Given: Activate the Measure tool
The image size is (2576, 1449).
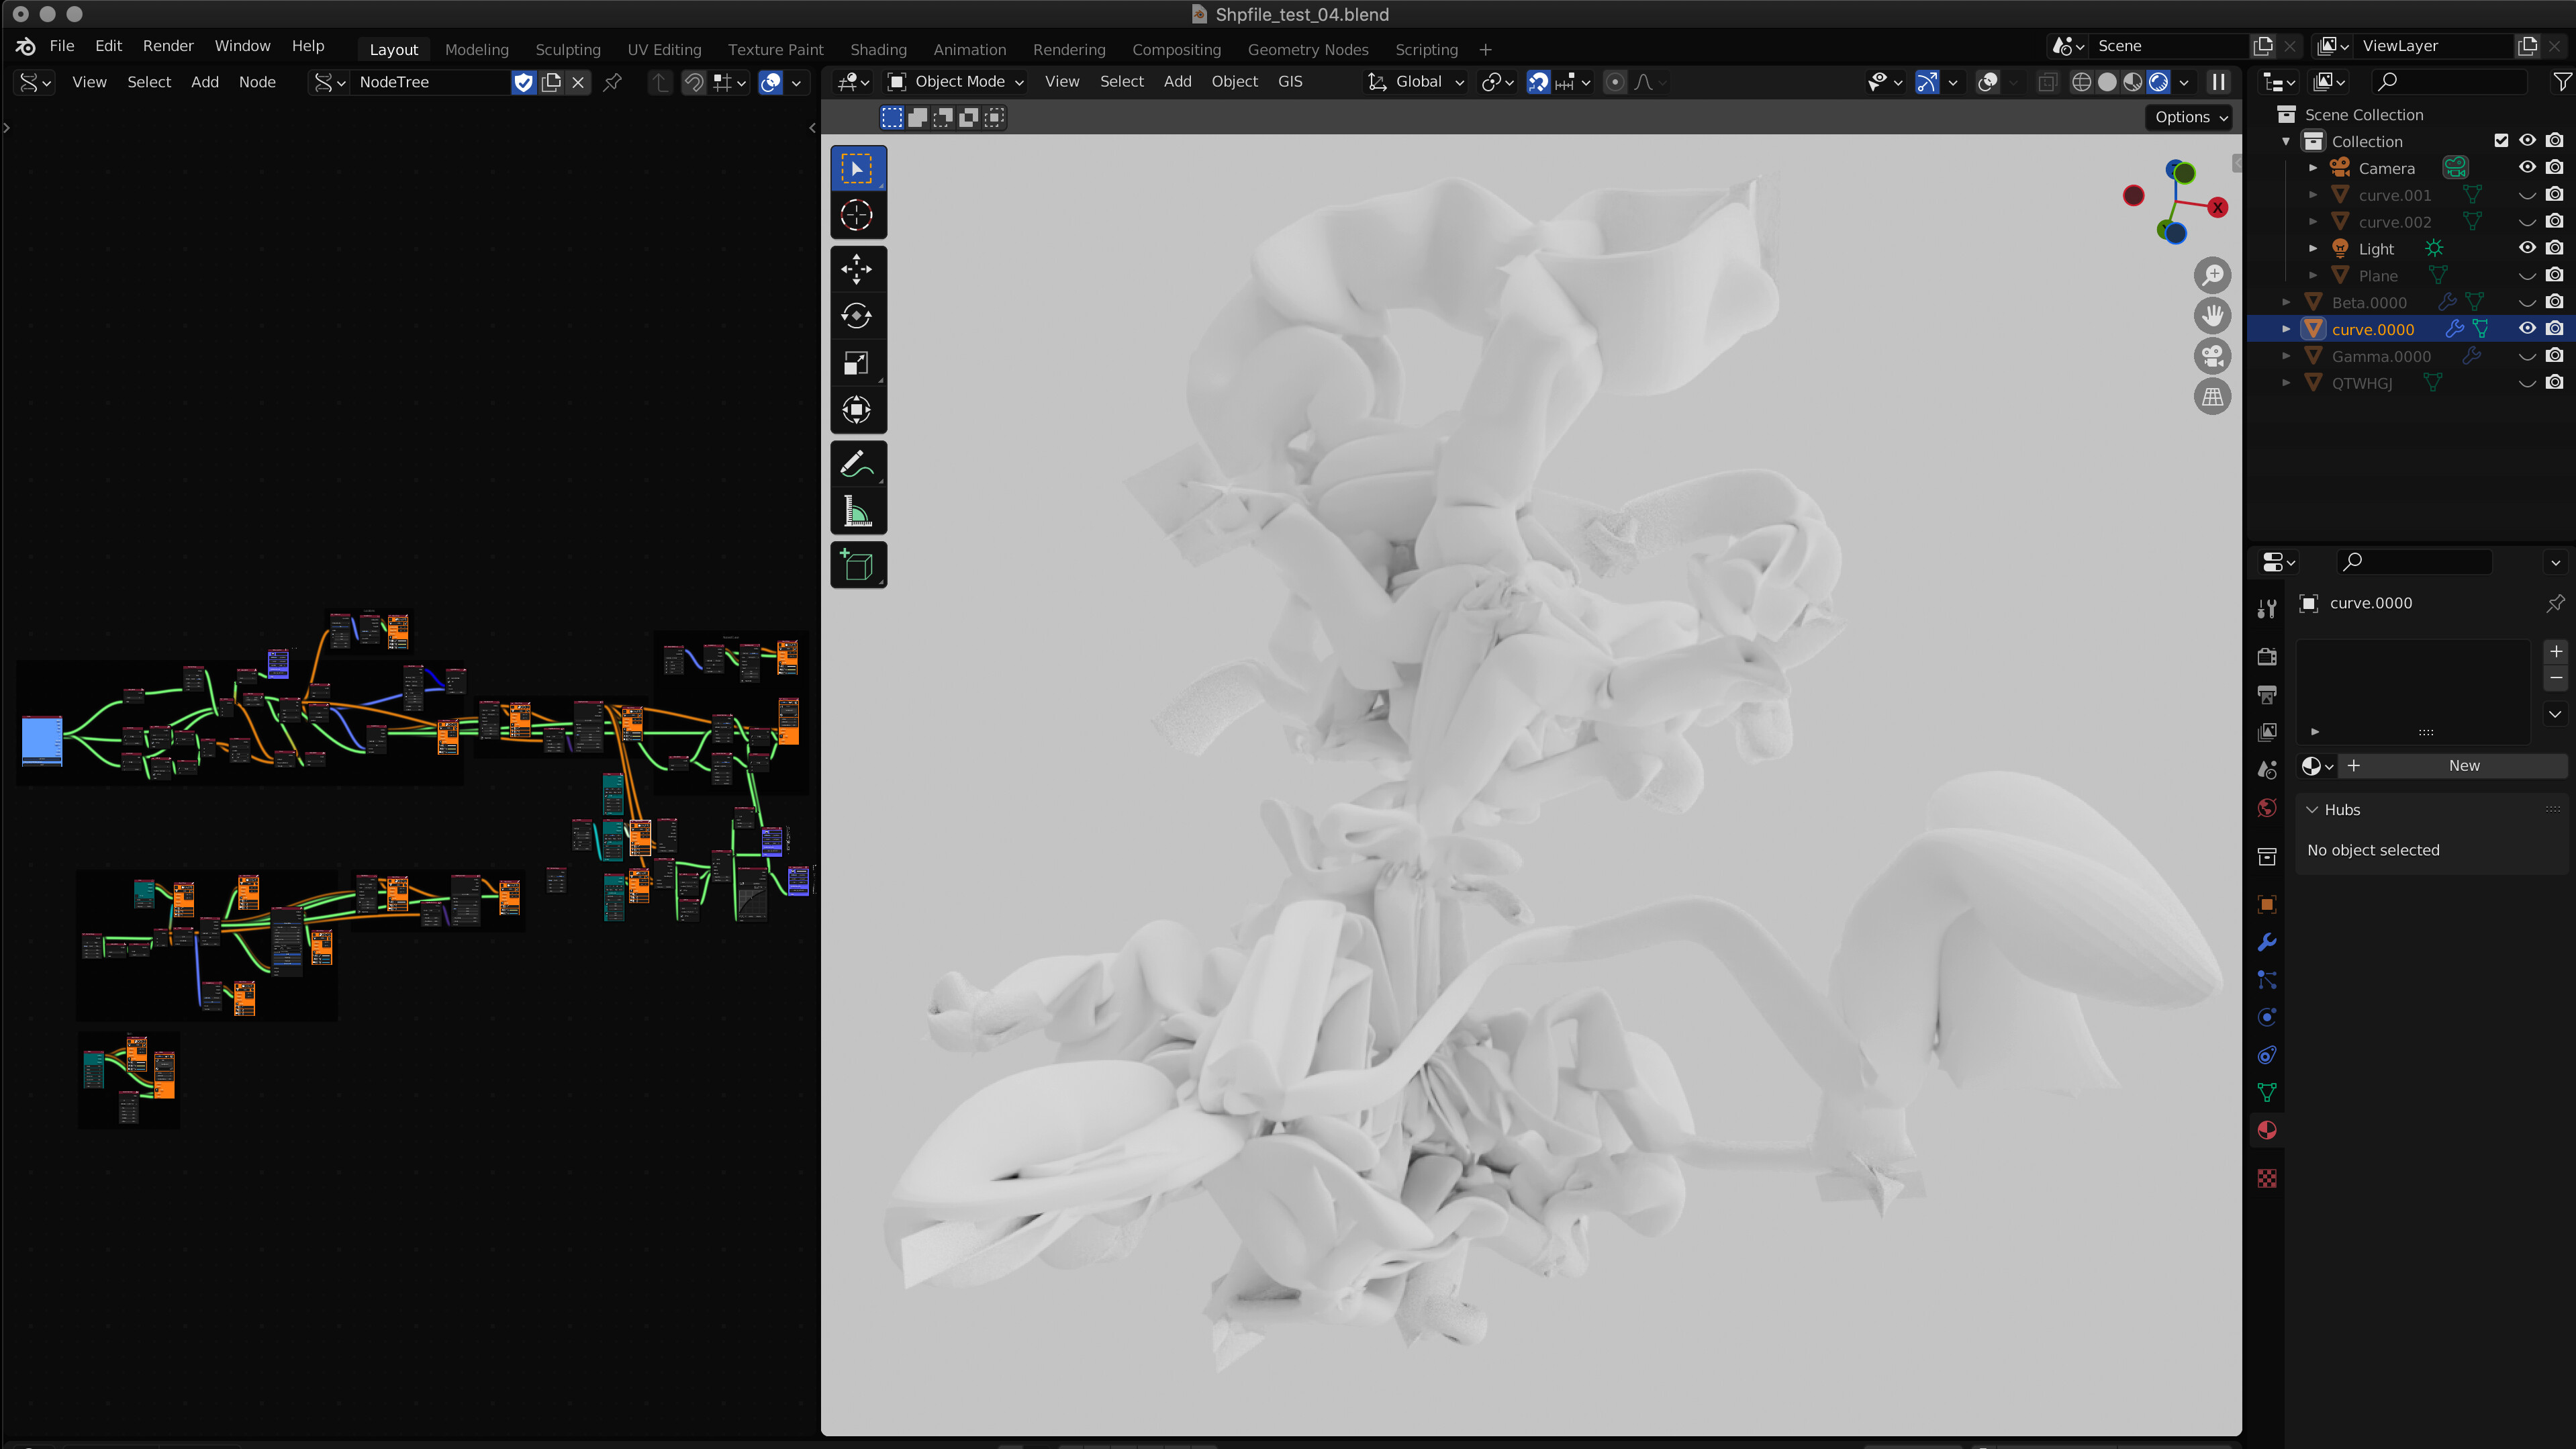Looking at the screenshot, I should coord(856,512).
